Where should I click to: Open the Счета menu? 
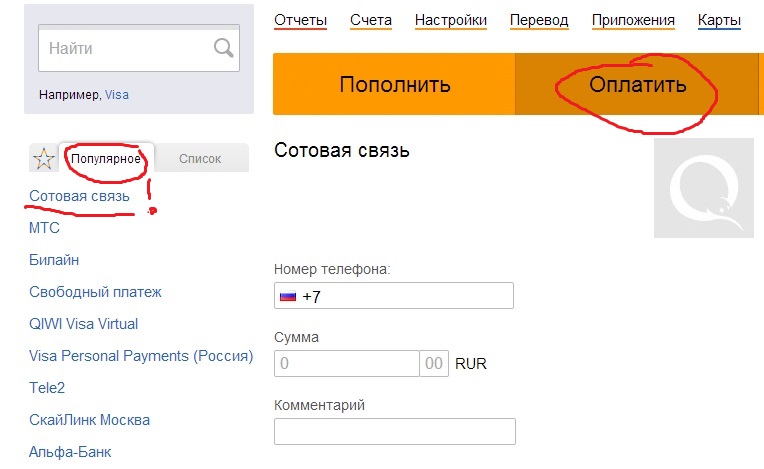pos(371,20)
